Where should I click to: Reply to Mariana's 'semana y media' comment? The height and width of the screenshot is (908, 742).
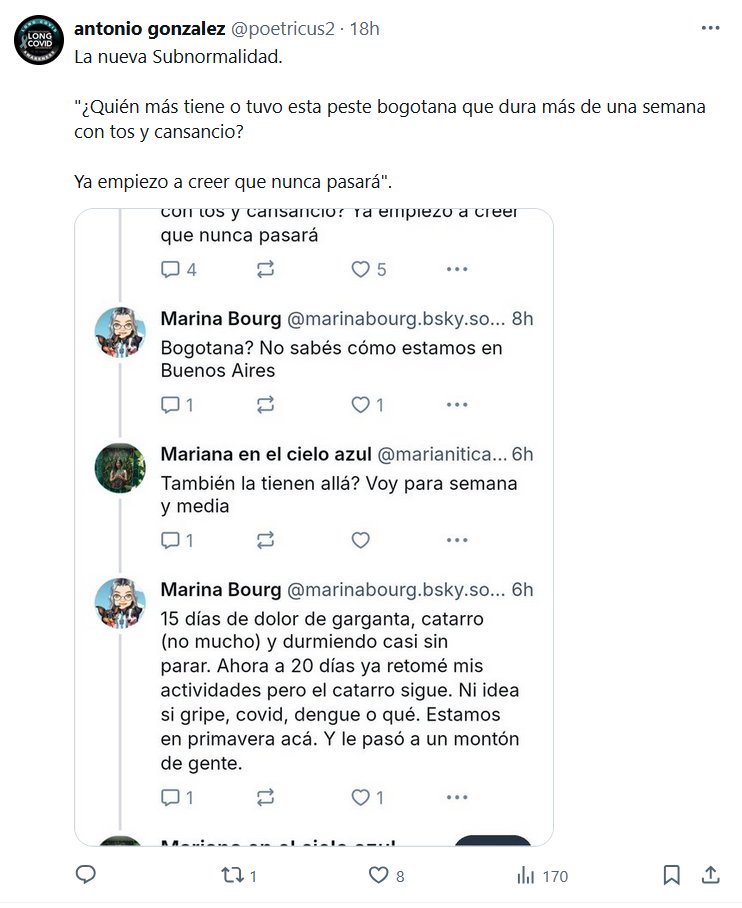(171, 540)
